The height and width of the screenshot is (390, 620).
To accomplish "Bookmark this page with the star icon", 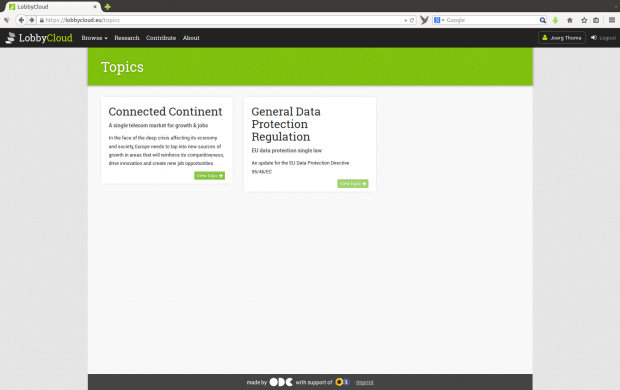I will pyautogui.click(x=584, y=20).
